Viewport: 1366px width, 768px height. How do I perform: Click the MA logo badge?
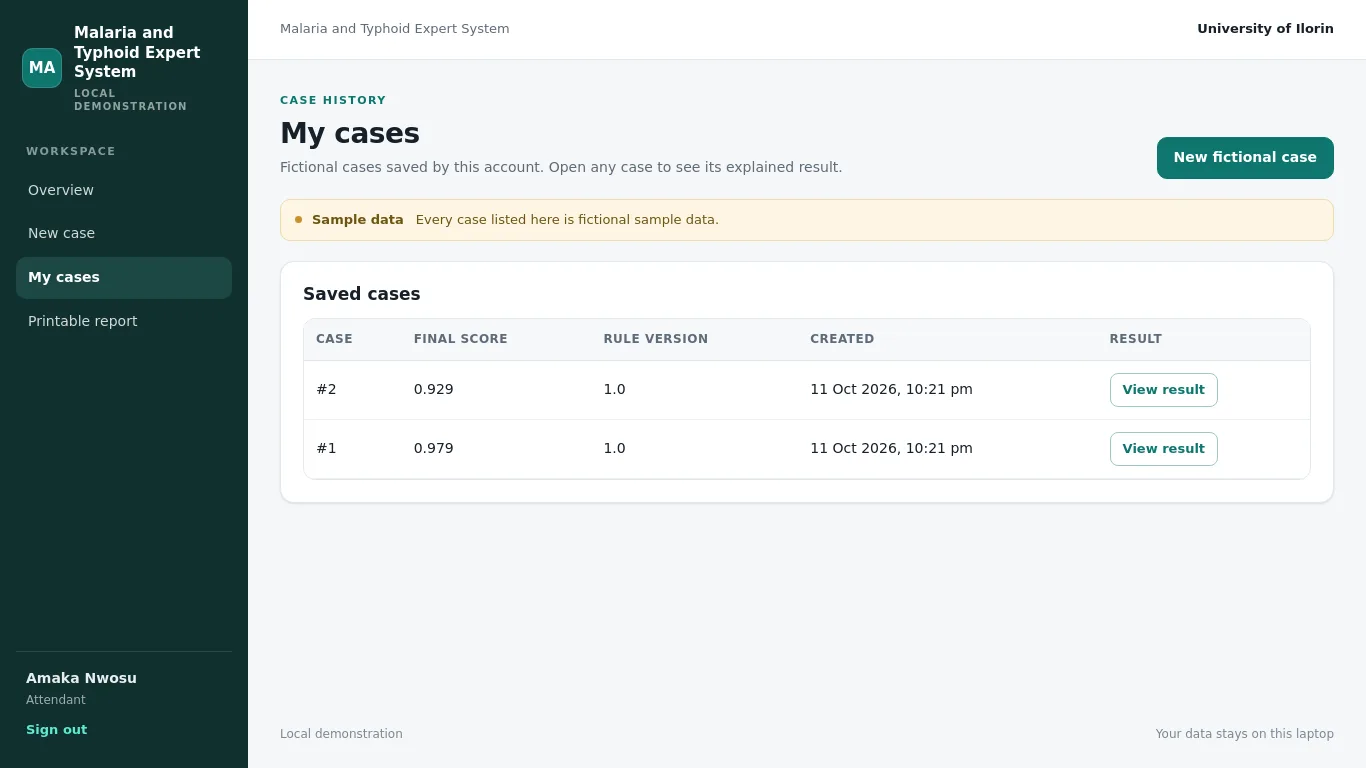pos(42,68)
